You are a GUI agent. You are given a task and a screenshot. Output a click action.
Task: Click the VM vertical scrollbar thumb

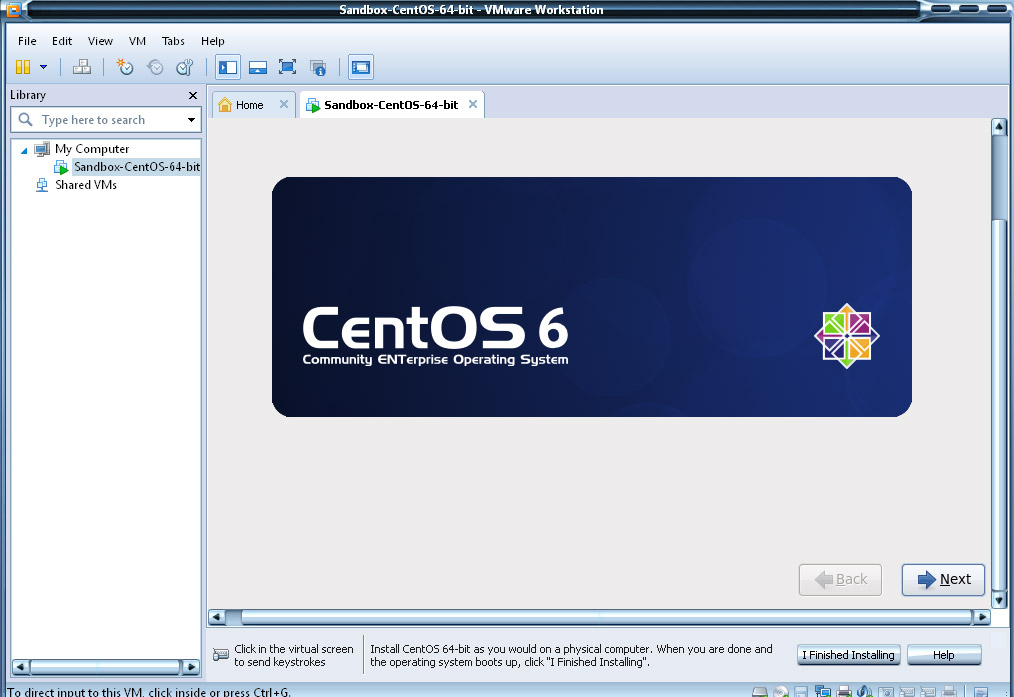pos(999,404)
